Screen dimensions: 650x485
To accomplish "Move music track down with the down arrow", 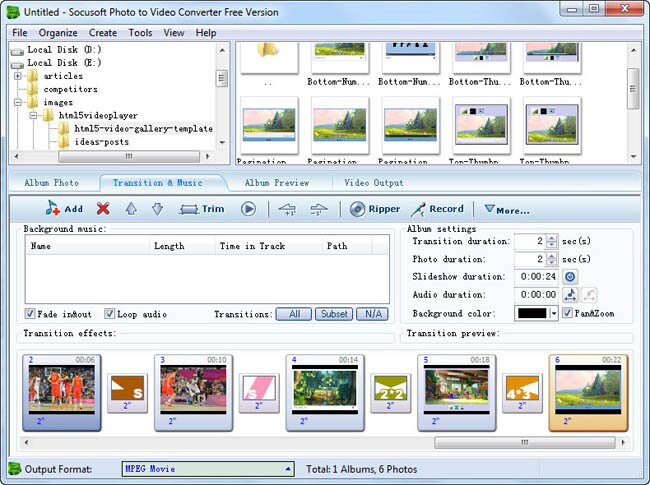I will 157,209.
